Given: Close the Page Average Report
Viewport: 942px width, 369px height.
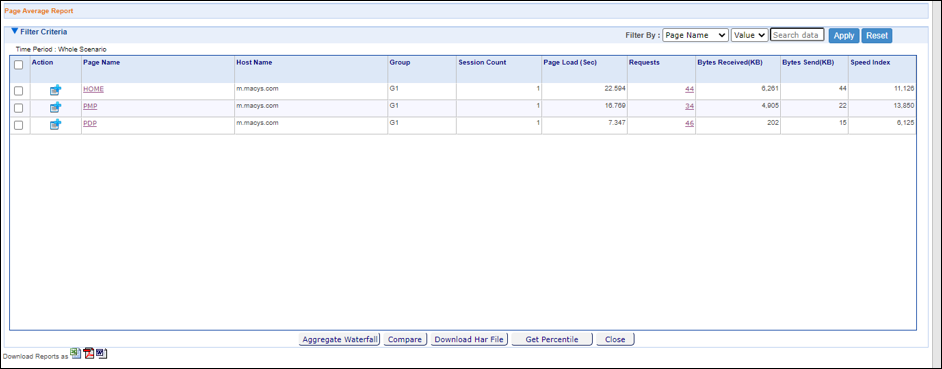Looking at the screenshot, I should pyautogui.click(x=615, y=340).
